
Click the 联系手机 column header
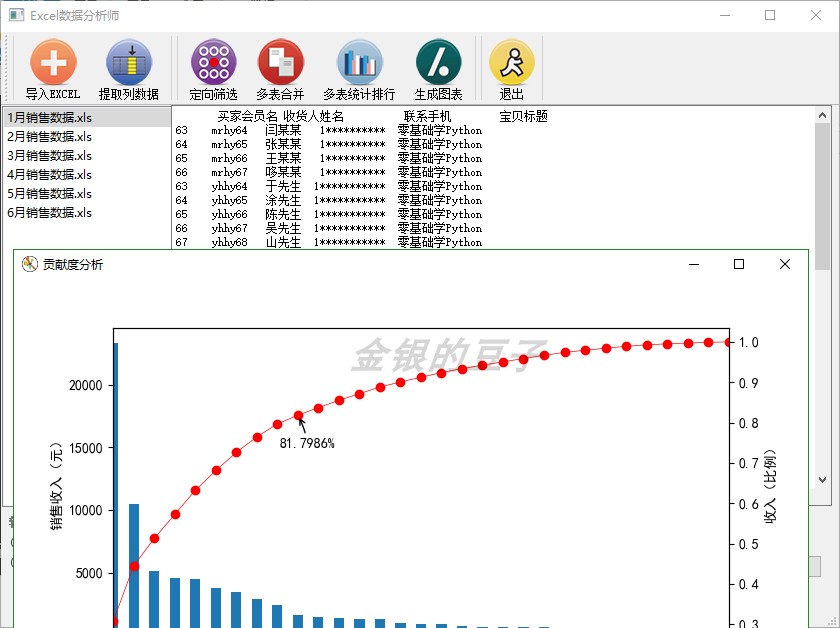click(428, 116)
